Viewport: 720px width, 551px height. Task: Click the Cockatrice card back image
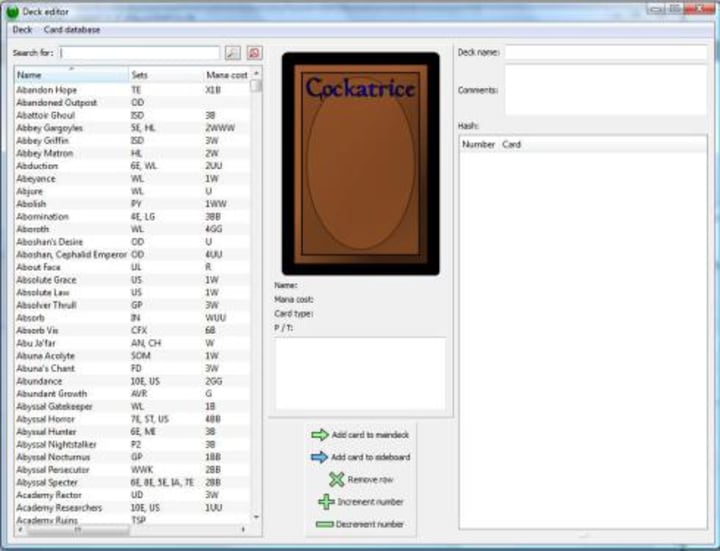click(360, 164)
